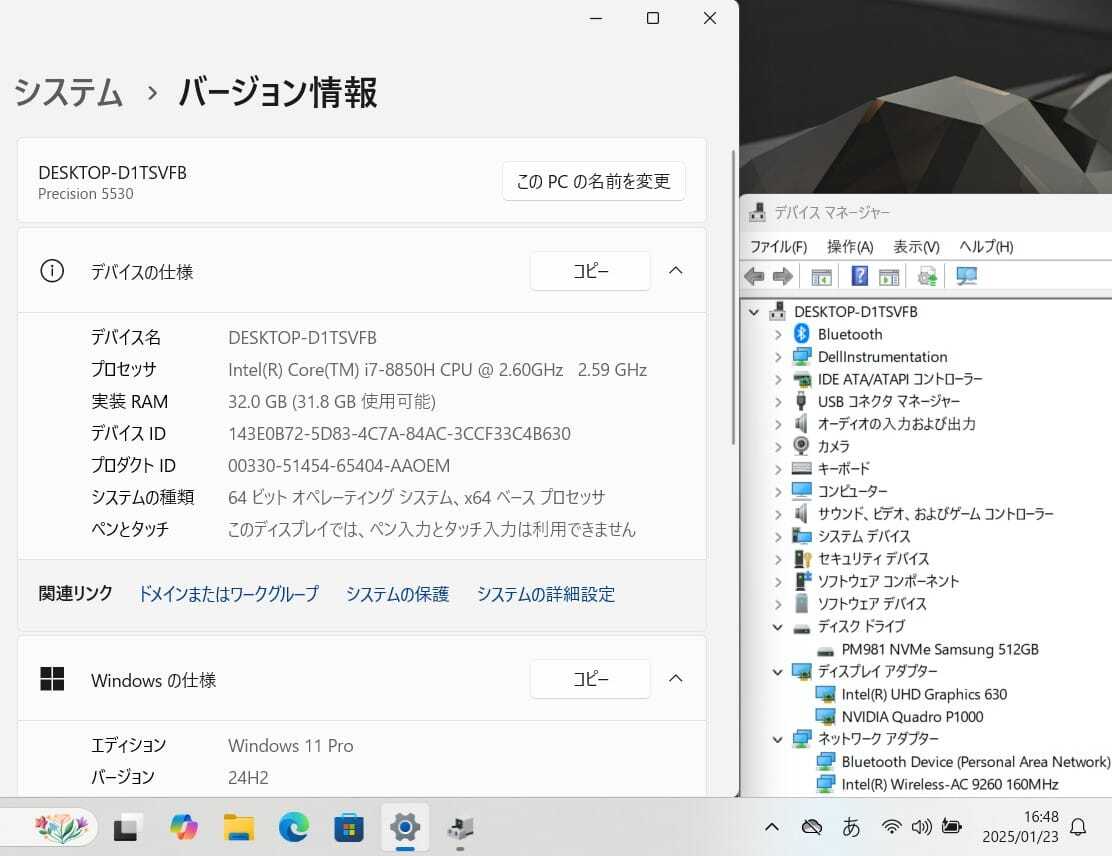Expand the セキュリティ デバイス tree node
This screenshot has width=1112, height=856.
pos(778,559)
